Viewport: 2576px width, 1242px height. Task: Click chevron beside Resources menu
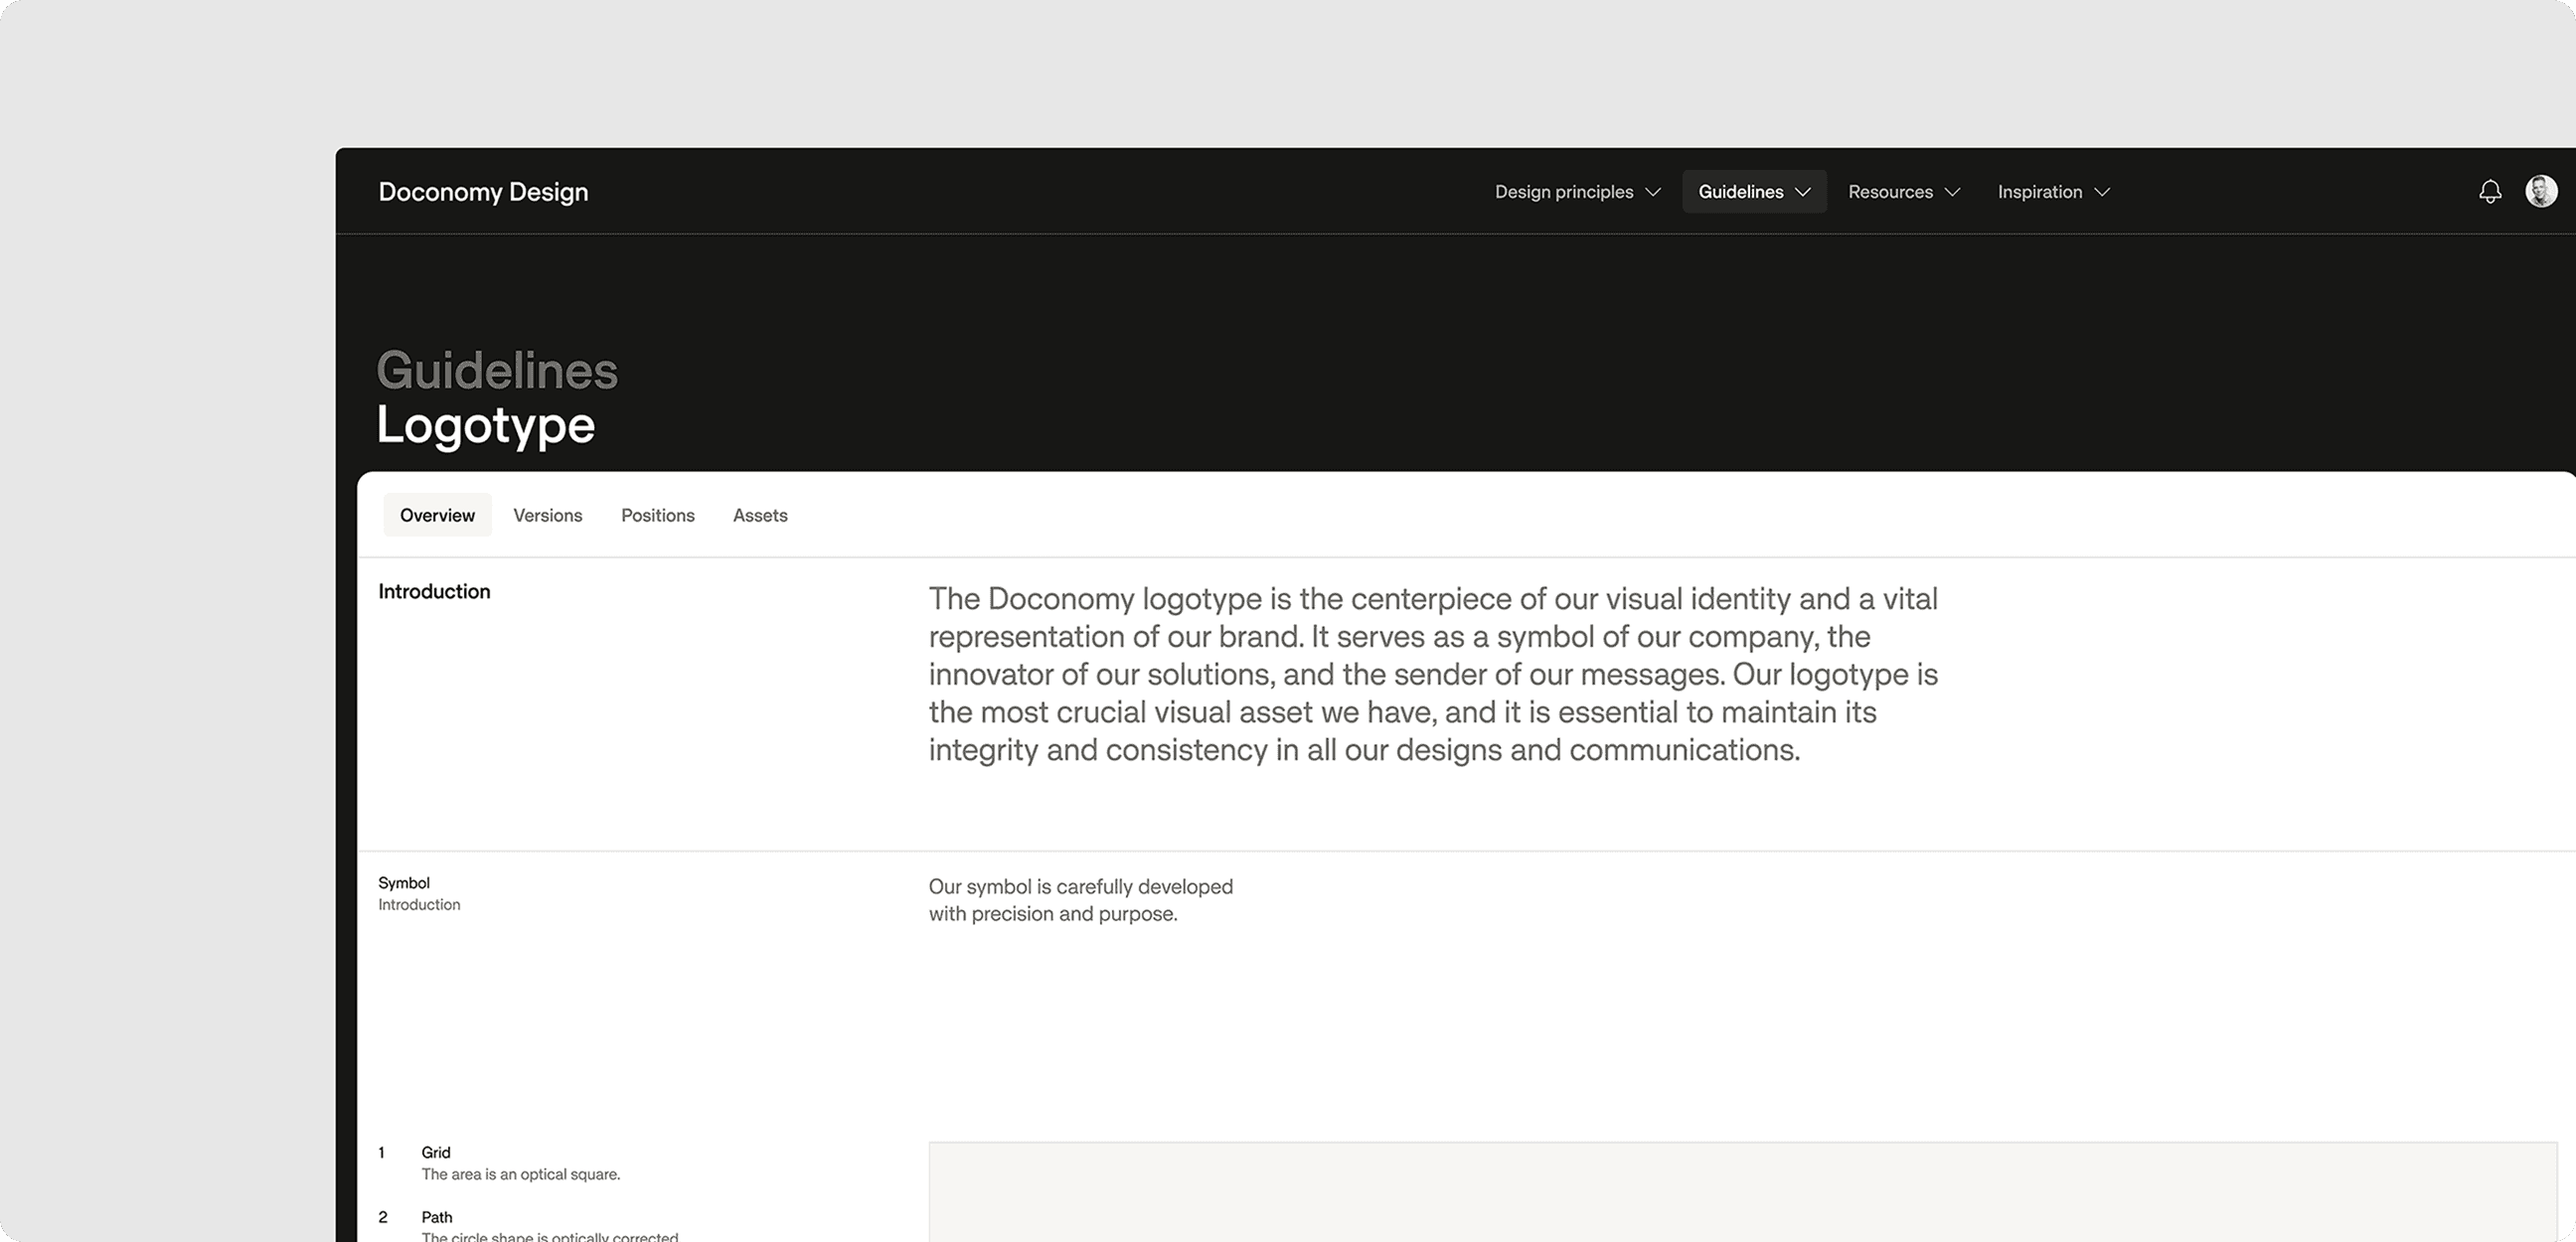[1952, 192]
